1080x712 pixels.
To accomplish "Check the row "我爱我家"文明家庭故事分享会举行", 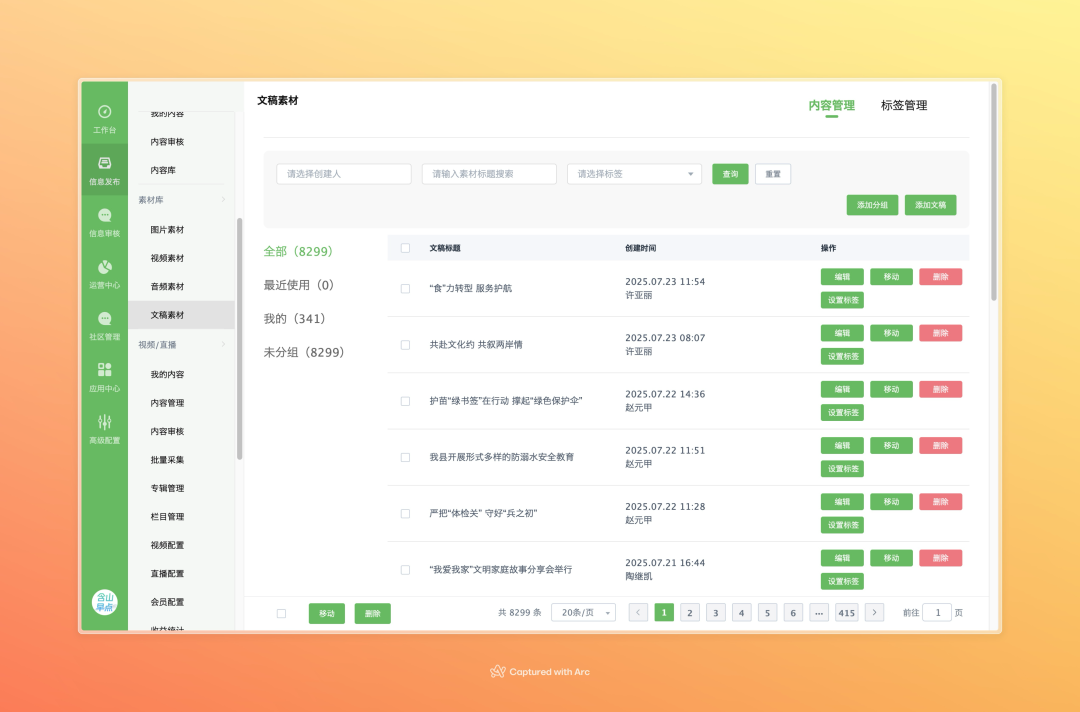I will click(406, 569).
